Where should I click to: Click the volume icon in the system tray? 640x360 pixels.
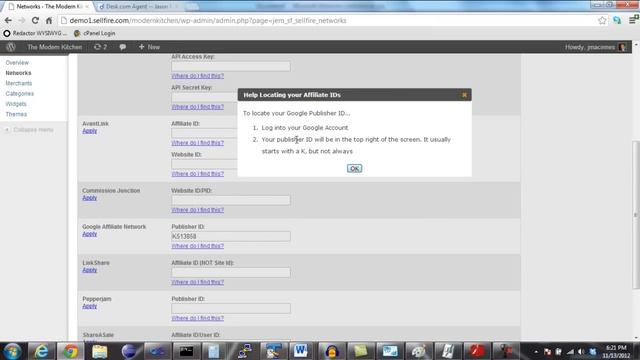581,351
